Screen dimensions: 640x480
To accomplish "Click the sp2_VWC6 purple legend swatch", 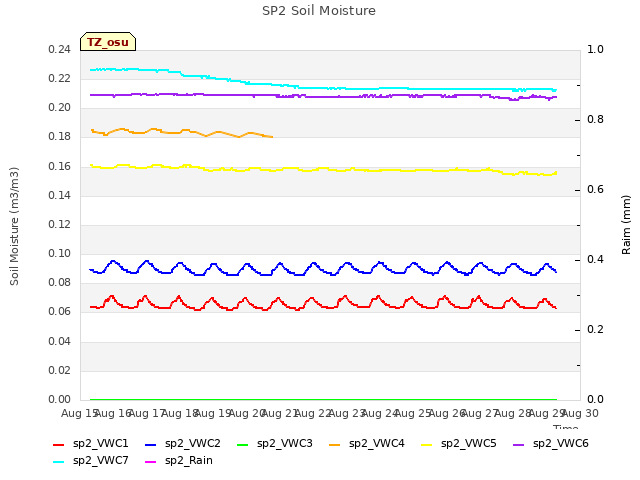I will 518,444.
